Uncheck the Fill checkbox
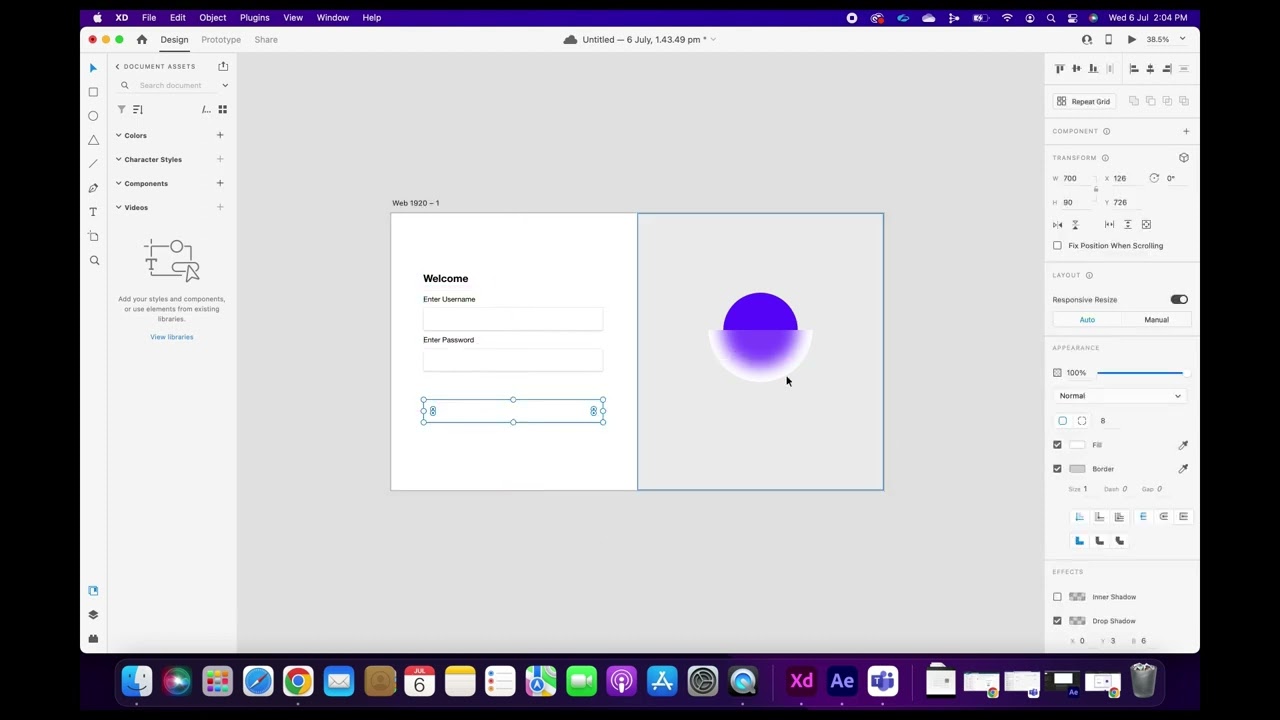This screenshot has height=720, width=1280. (x=1057, y=445)
